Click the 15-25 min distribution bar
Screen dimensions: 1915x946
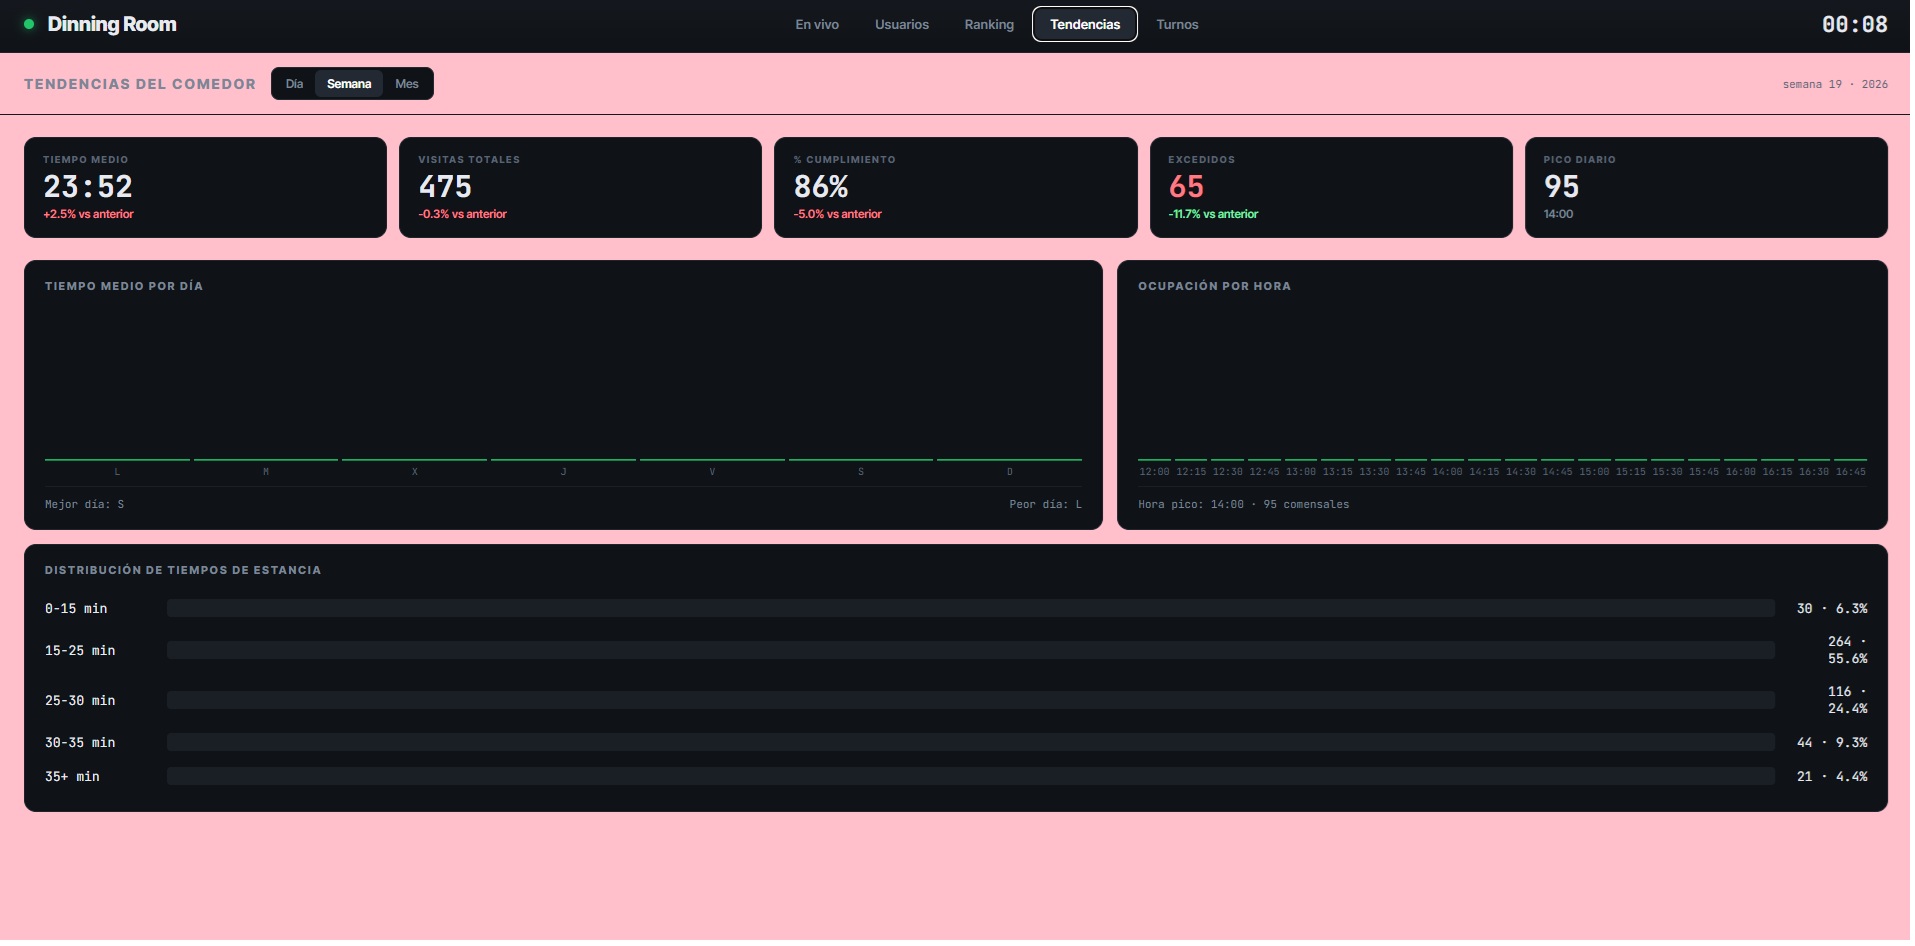tap(973, 651)
